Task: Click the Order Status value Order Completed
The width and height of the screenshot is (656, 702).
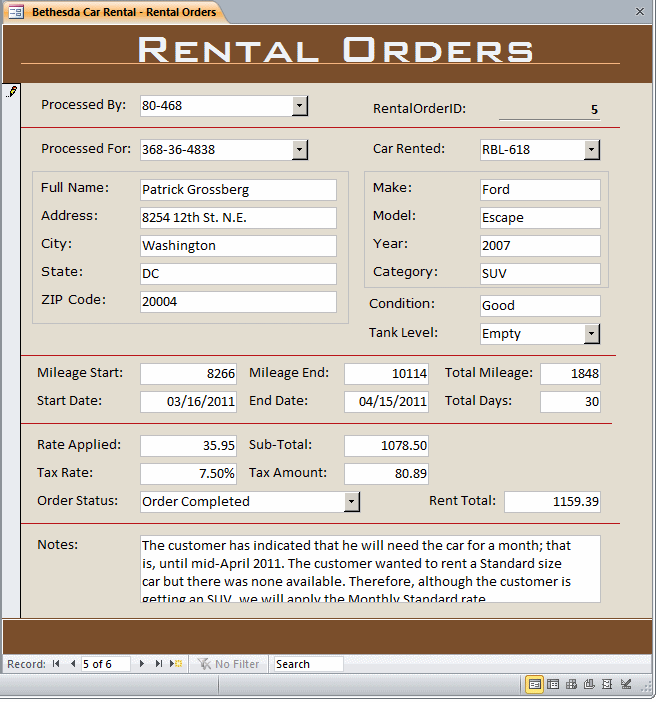Action: [x=196, y=501]
